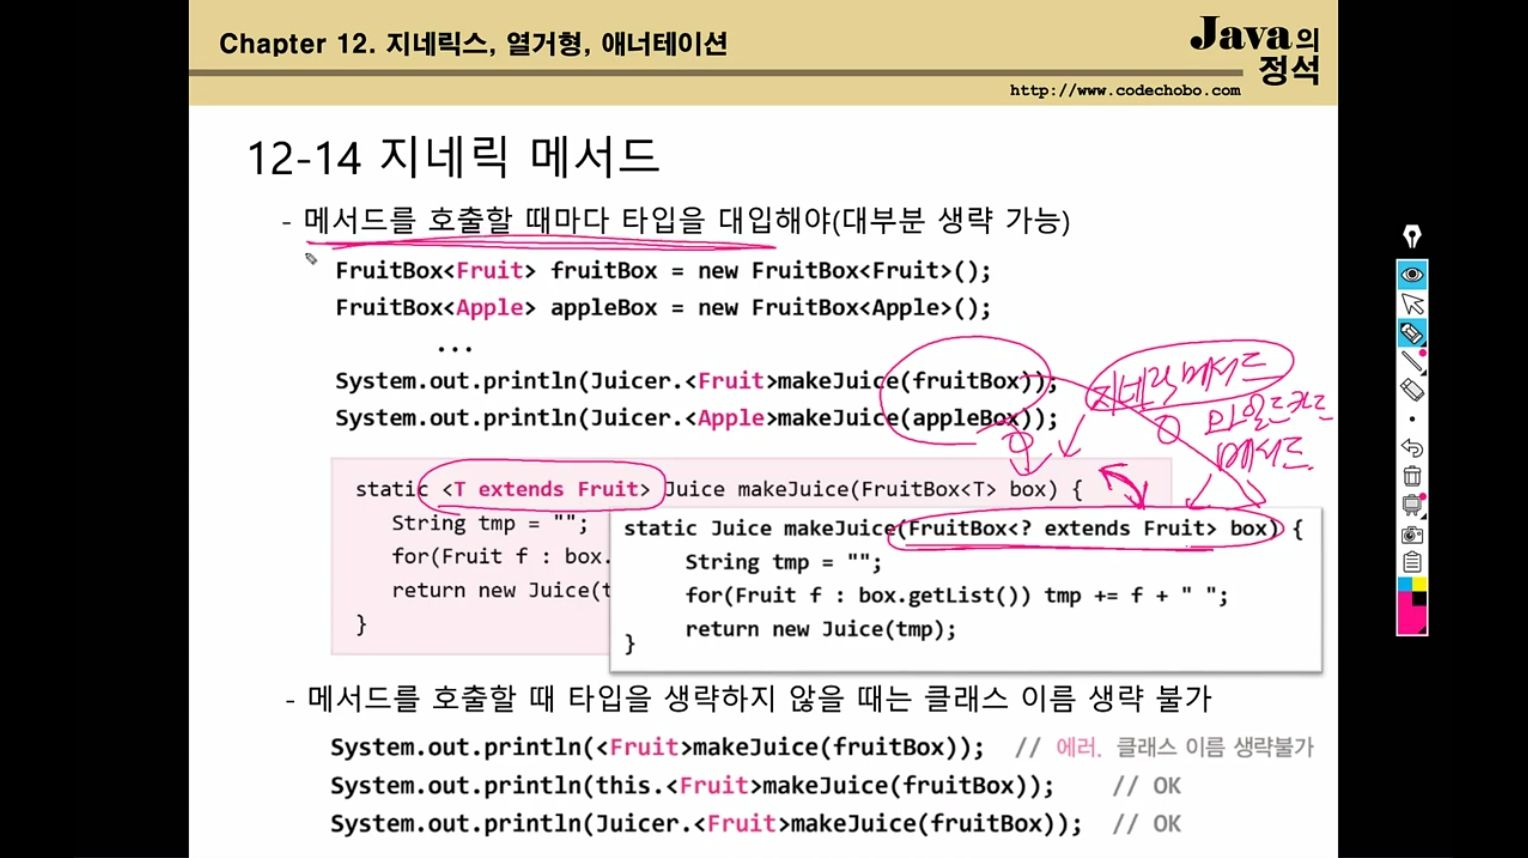This screenshot has width=1528, height=858.
Task: Click text '메서드를 호출할 때마다 타입을 대입해야'
Action: point(567,220)
